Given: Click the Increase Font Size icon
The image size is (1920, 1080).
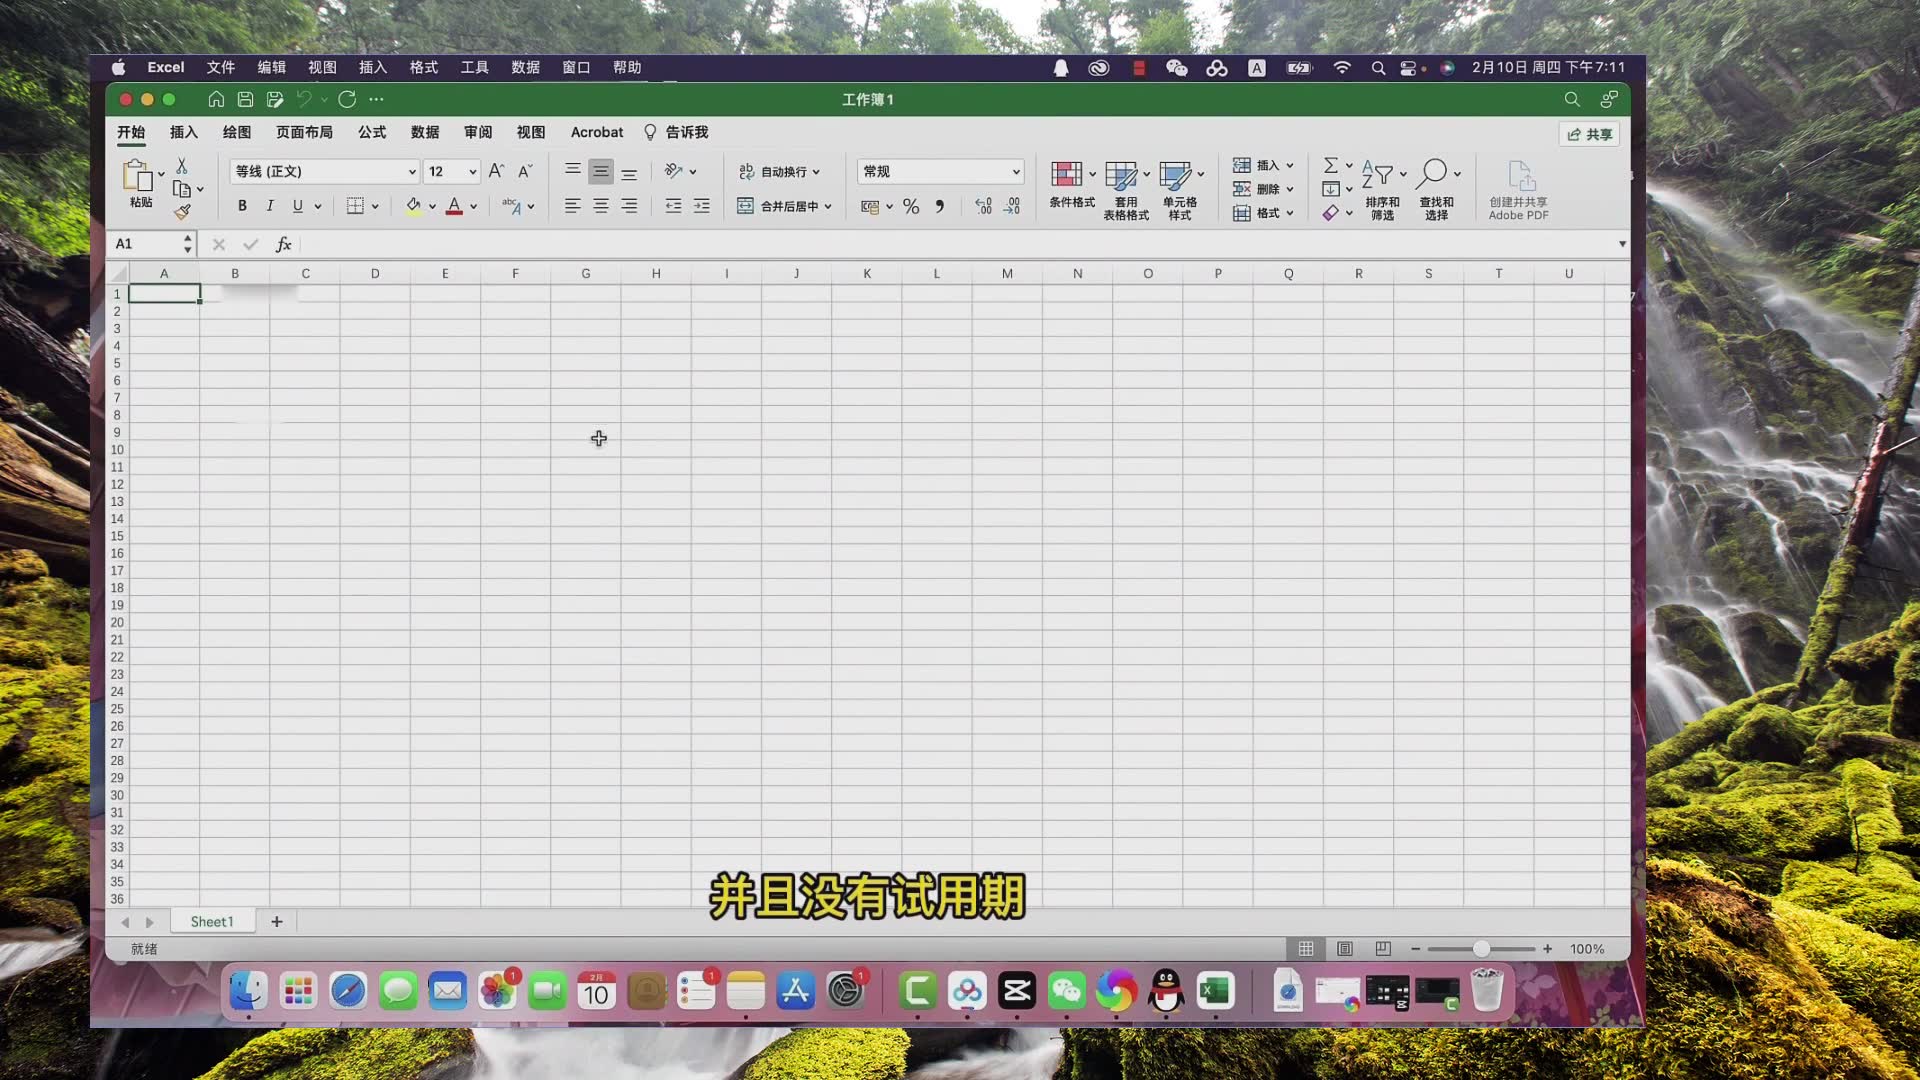Looking at the screenshot, I should click(496, 171).
